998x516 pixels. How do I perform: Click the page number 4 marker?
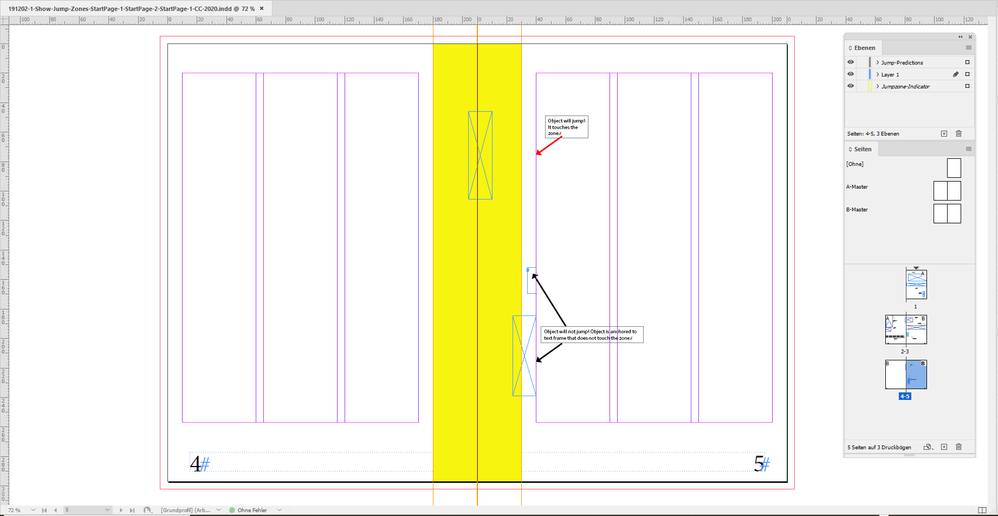pos(196,464)
